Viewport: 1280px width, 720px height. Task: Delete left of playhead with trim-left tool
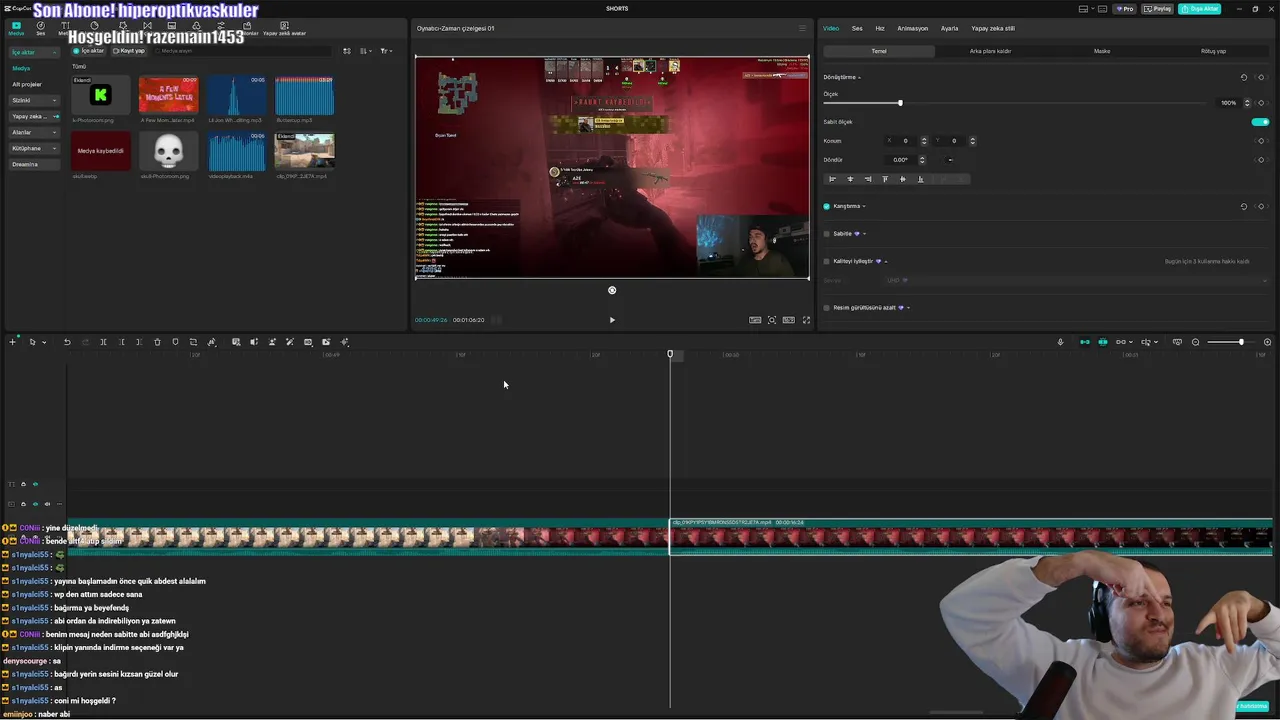pos(121,342)
